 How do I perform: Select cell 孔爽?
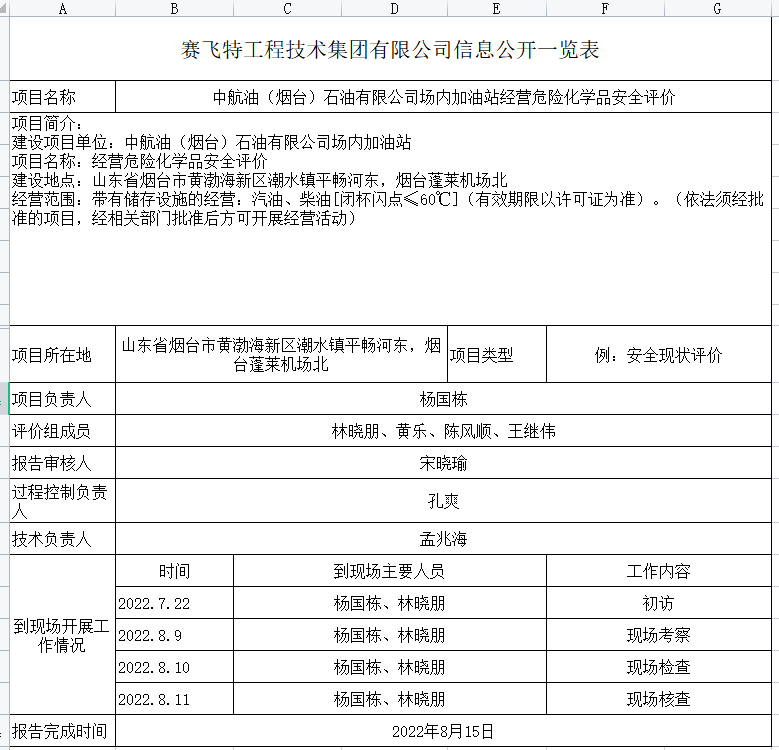click(x=443, y=500)
